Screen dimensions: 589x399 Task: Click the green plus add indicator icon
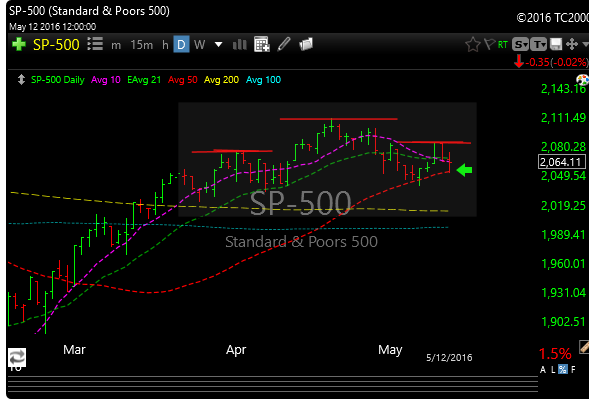click(x=18, y=45)
